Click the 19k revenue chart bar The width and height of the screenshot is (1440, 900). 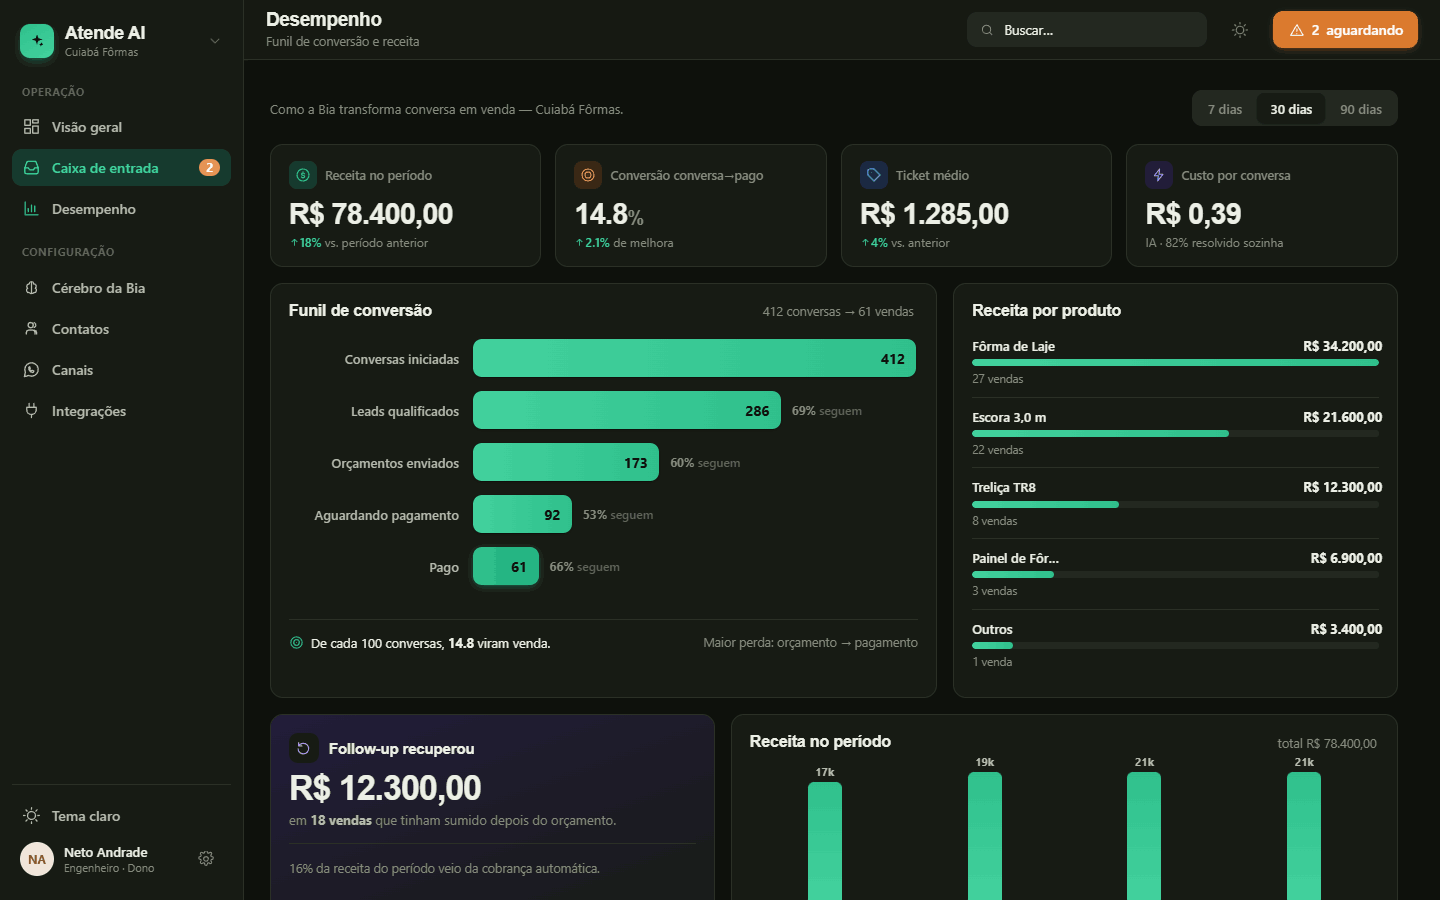(985, 836)
